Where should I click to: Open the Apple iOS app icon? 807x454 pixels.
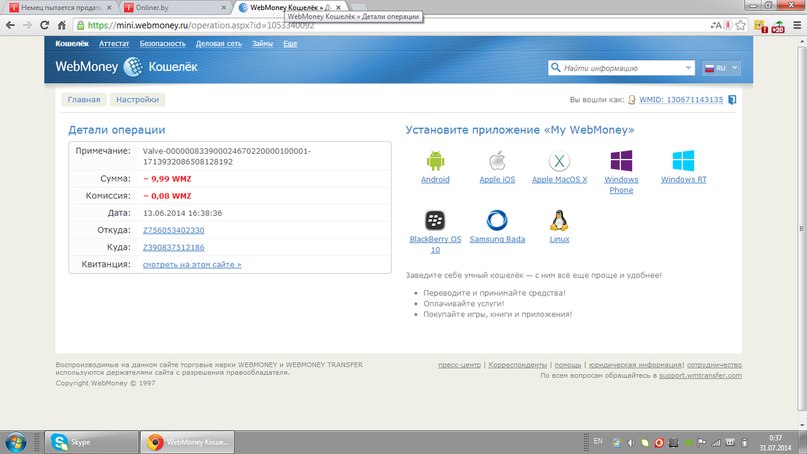tap(497, 161)
